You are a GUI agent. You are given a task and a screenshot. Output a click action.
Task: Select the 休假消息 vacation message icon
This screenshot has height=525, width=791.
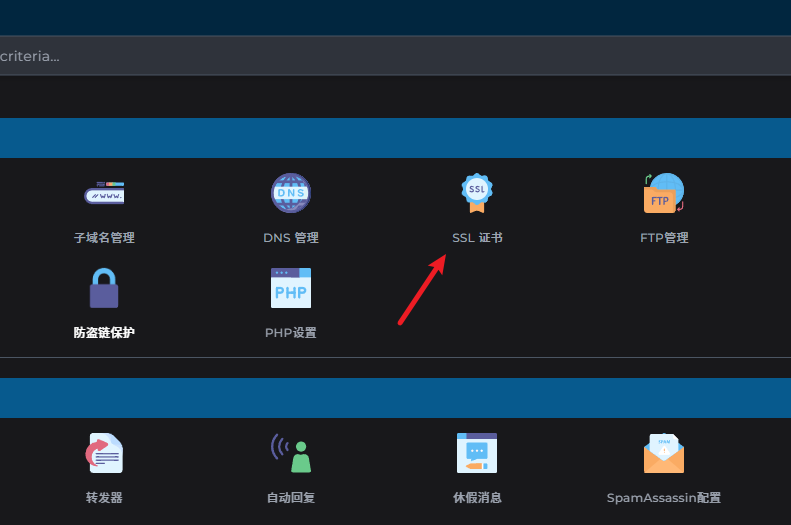(x=477, y=453)
